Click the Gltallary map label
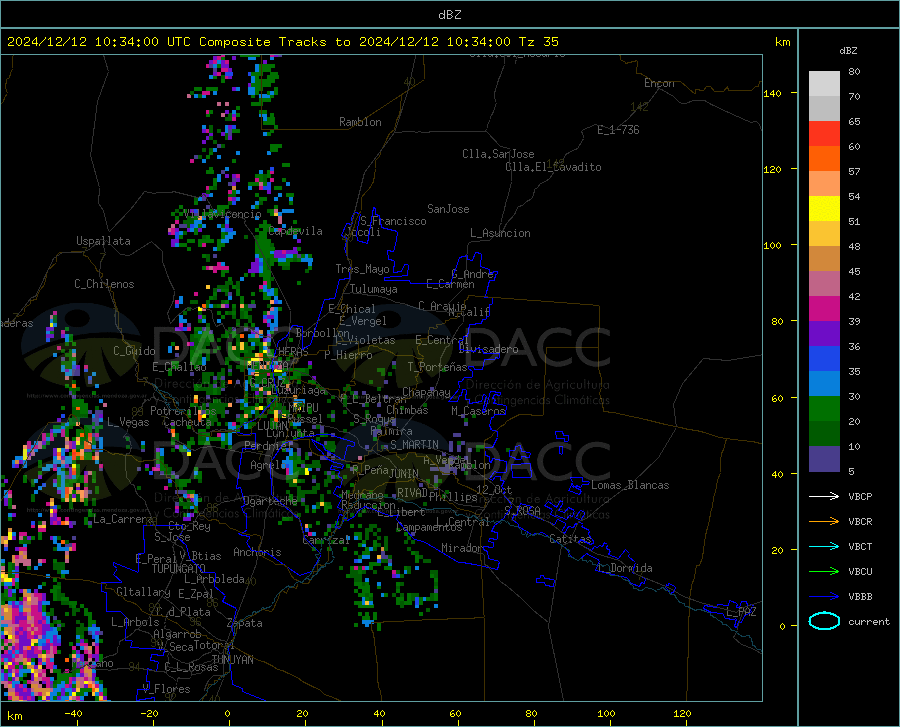This screenshot has height=727, width=900. (143, 592)
